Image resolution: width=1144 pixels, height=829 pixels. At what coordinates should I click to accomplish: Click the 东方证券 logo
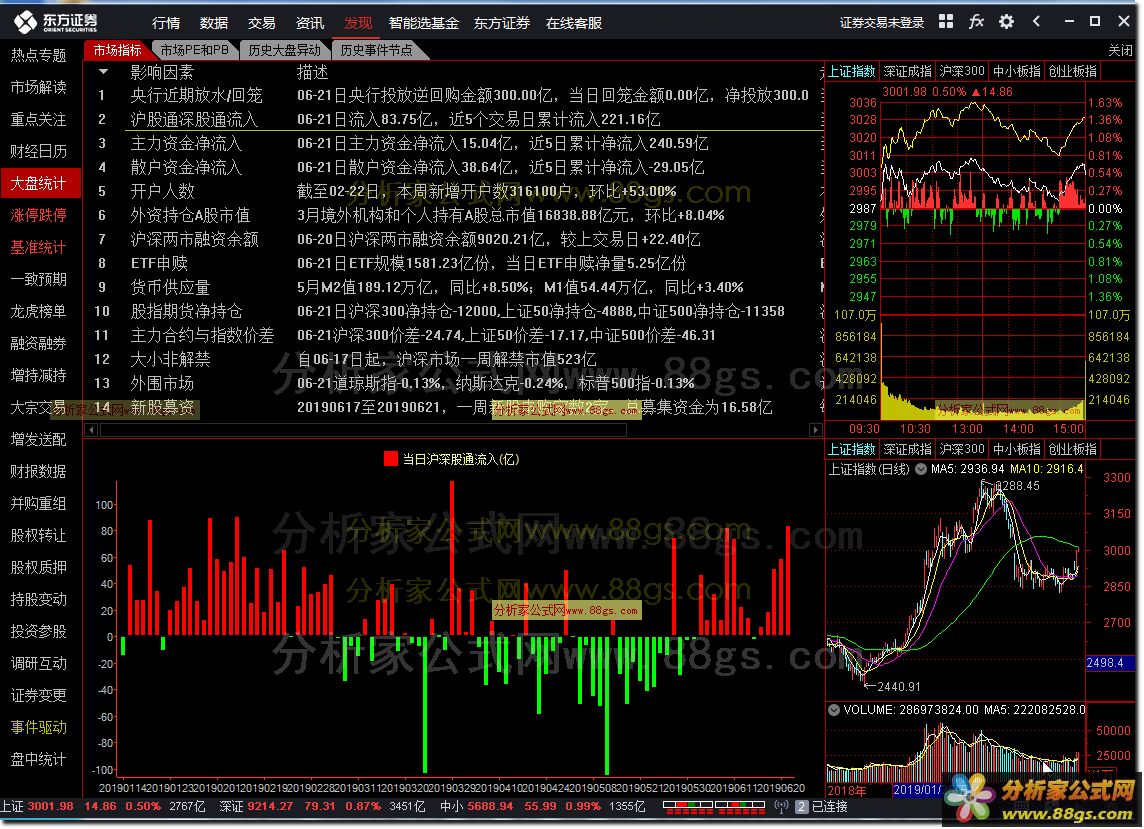click(55, 23)
